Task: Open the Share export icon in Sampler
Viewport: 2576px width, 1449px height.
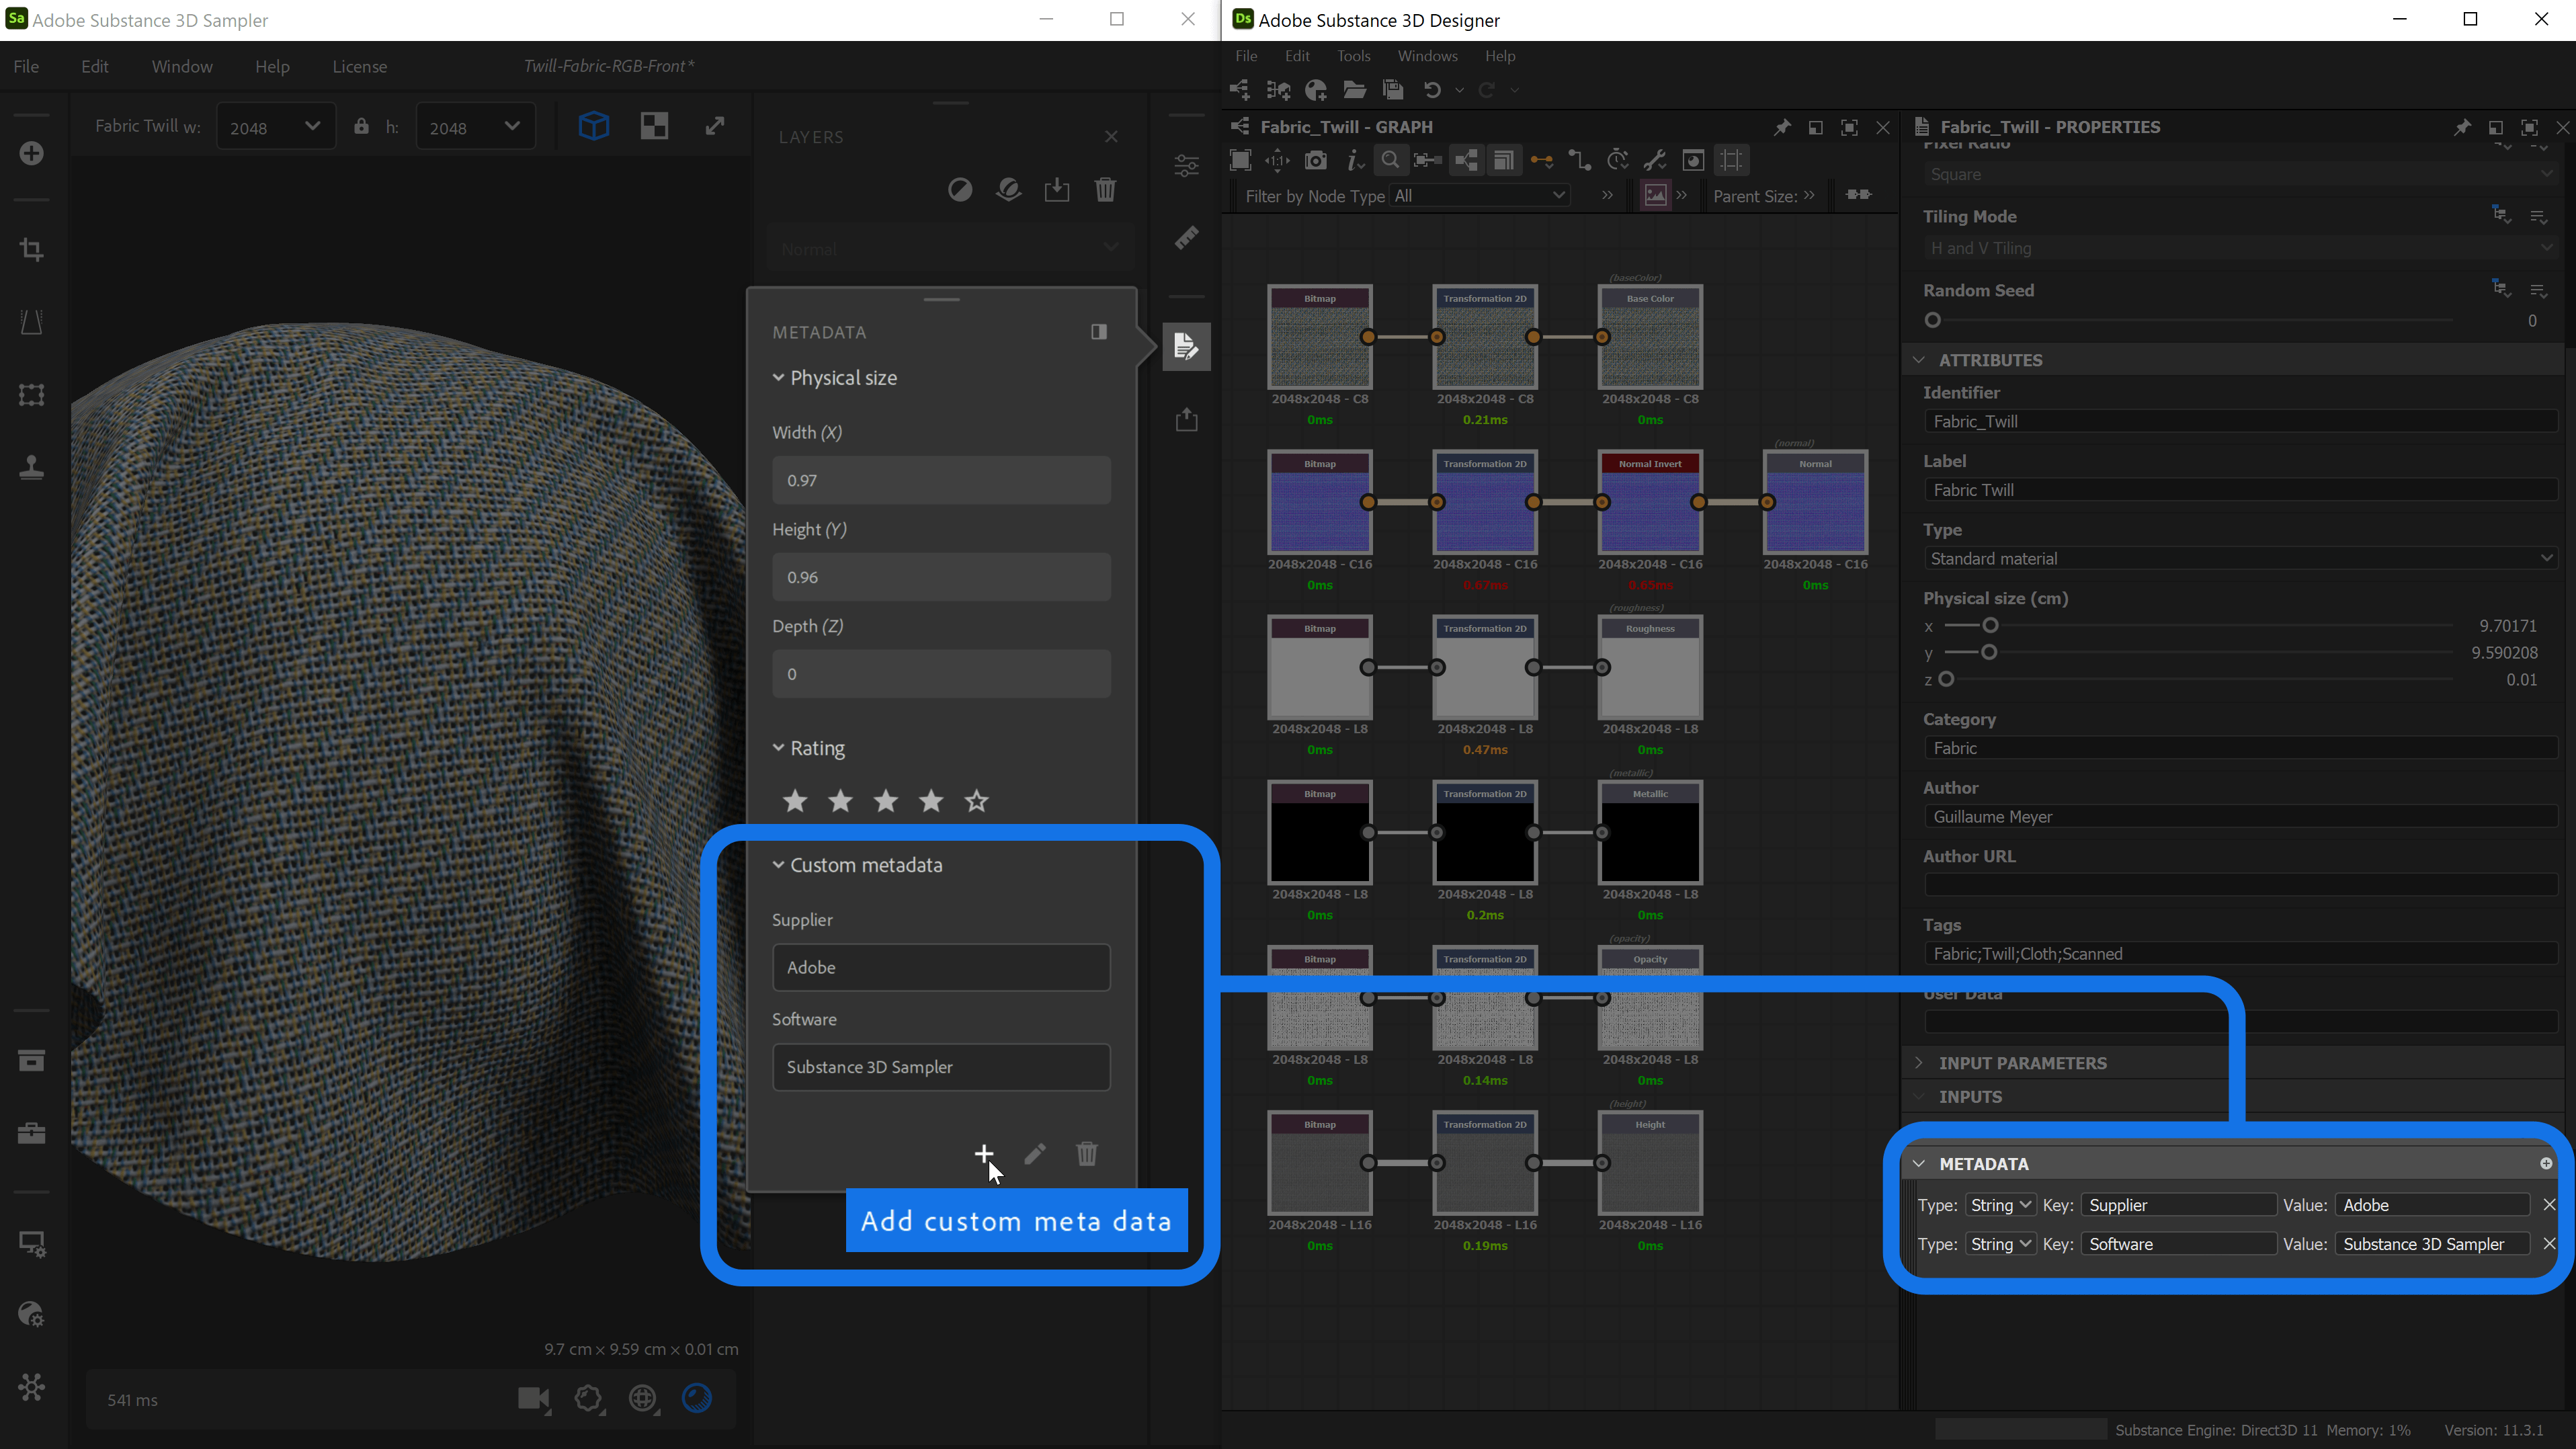Action: pyautogui.click(x=1186, y=419)
